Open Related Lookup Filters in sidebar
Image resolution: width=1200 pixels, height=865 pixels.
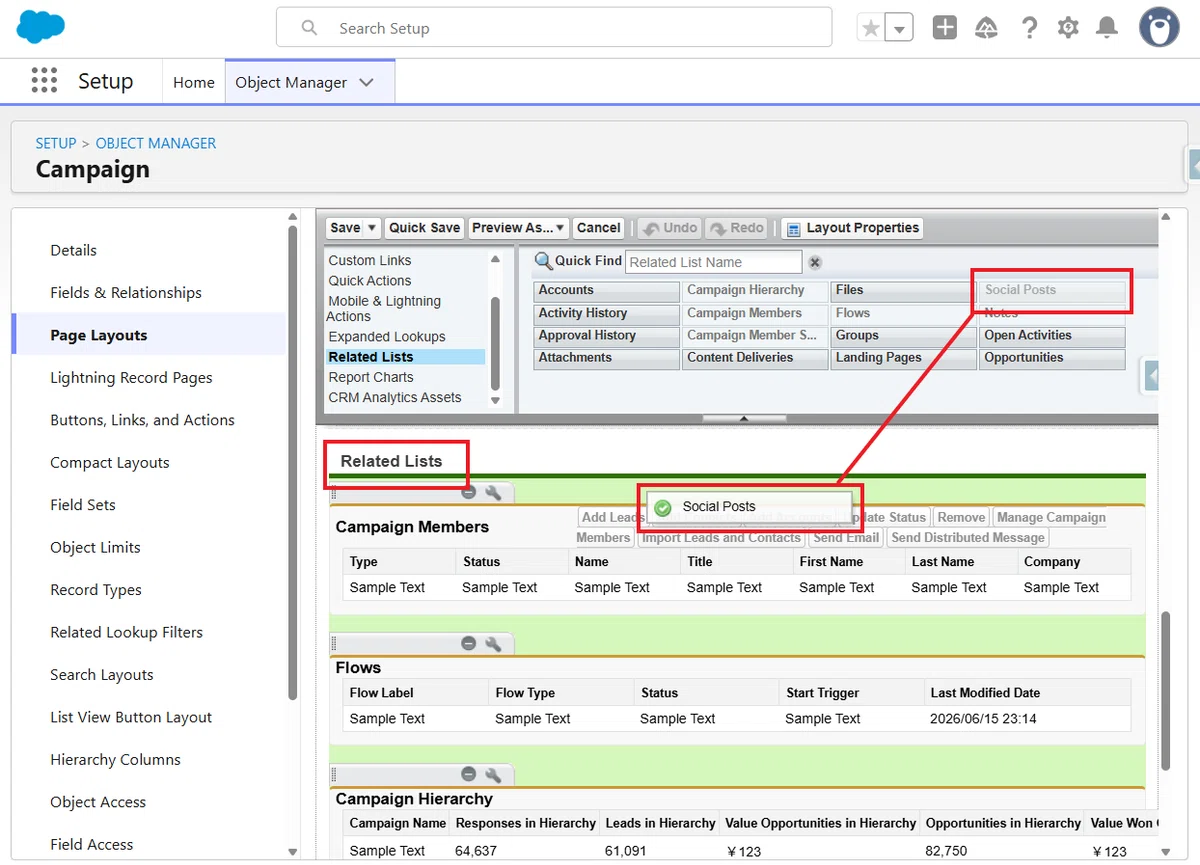click(x=127, y=632)
